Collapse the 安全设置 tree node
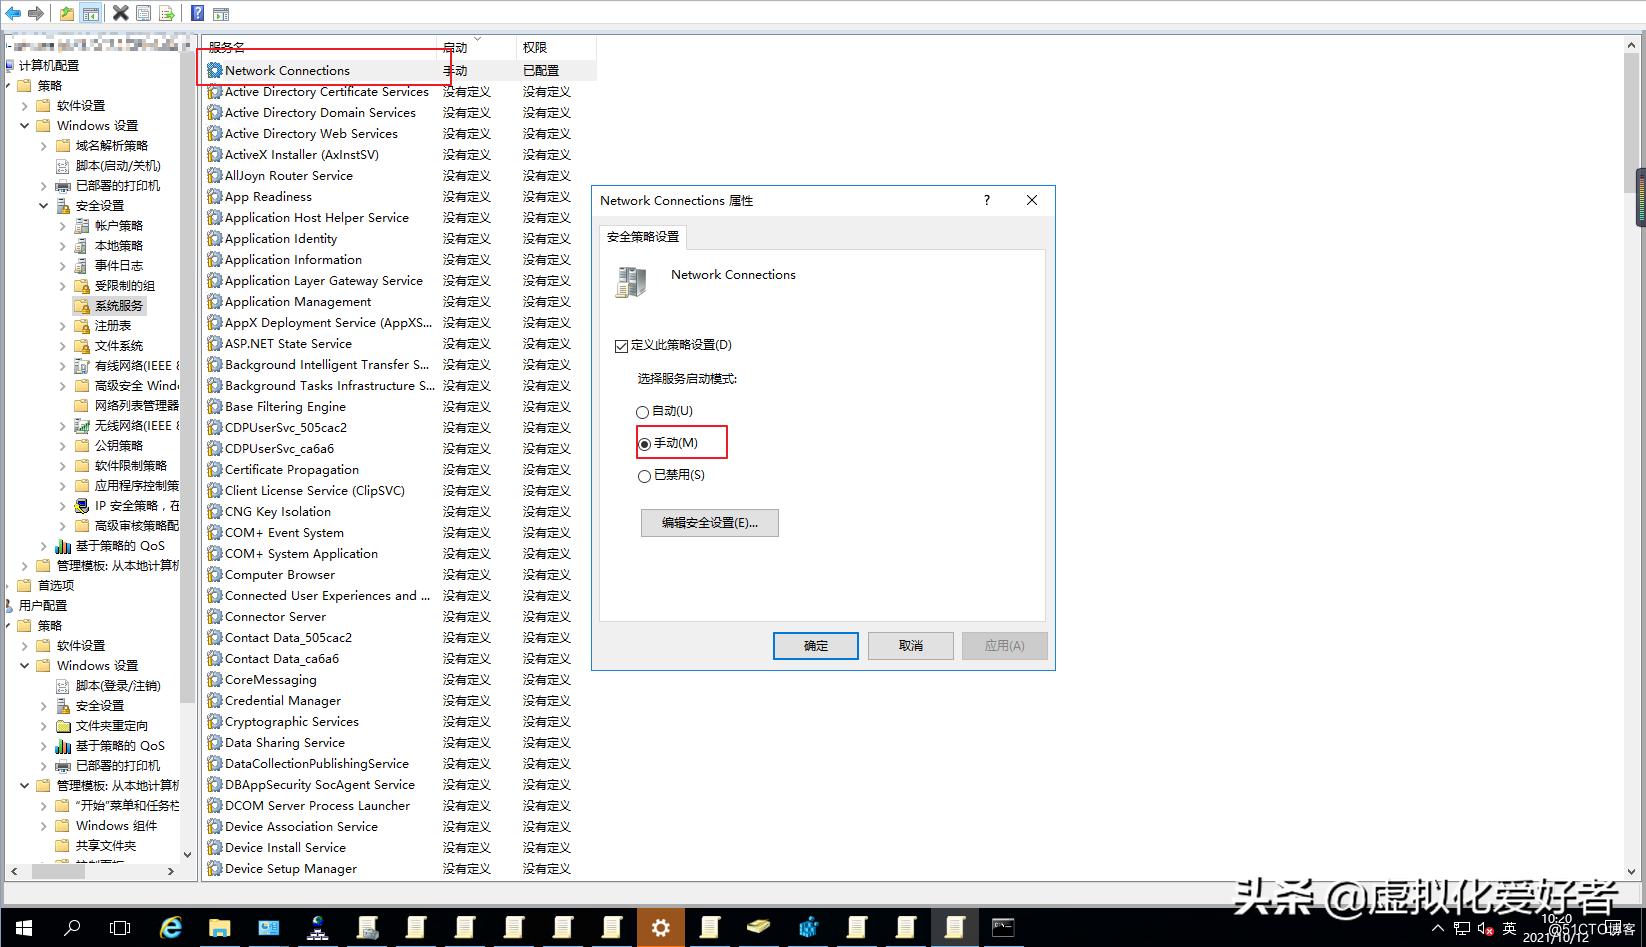The width and height of the screenshot is (1646, 947). 43,205
